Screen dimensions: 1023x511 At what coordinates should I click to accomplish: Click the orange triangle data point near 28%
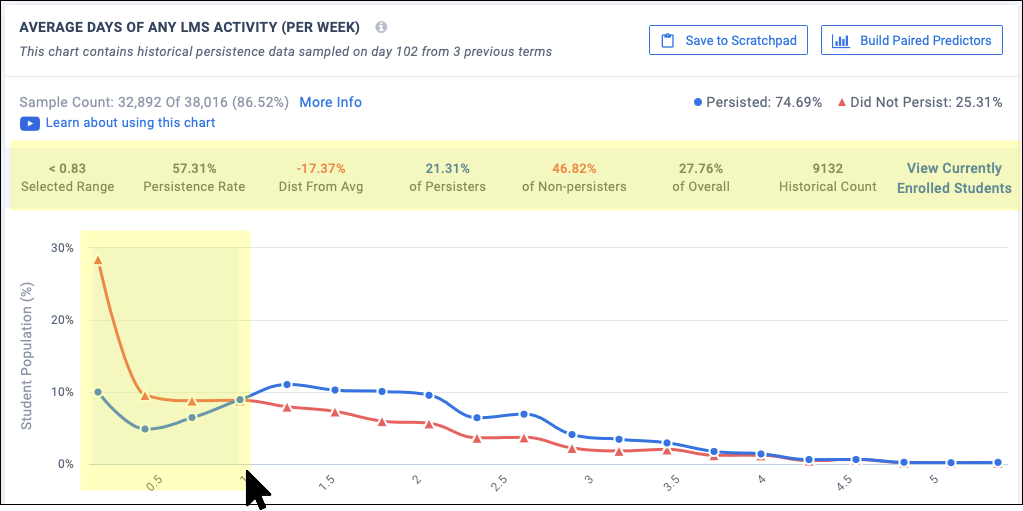click(98, 260)
